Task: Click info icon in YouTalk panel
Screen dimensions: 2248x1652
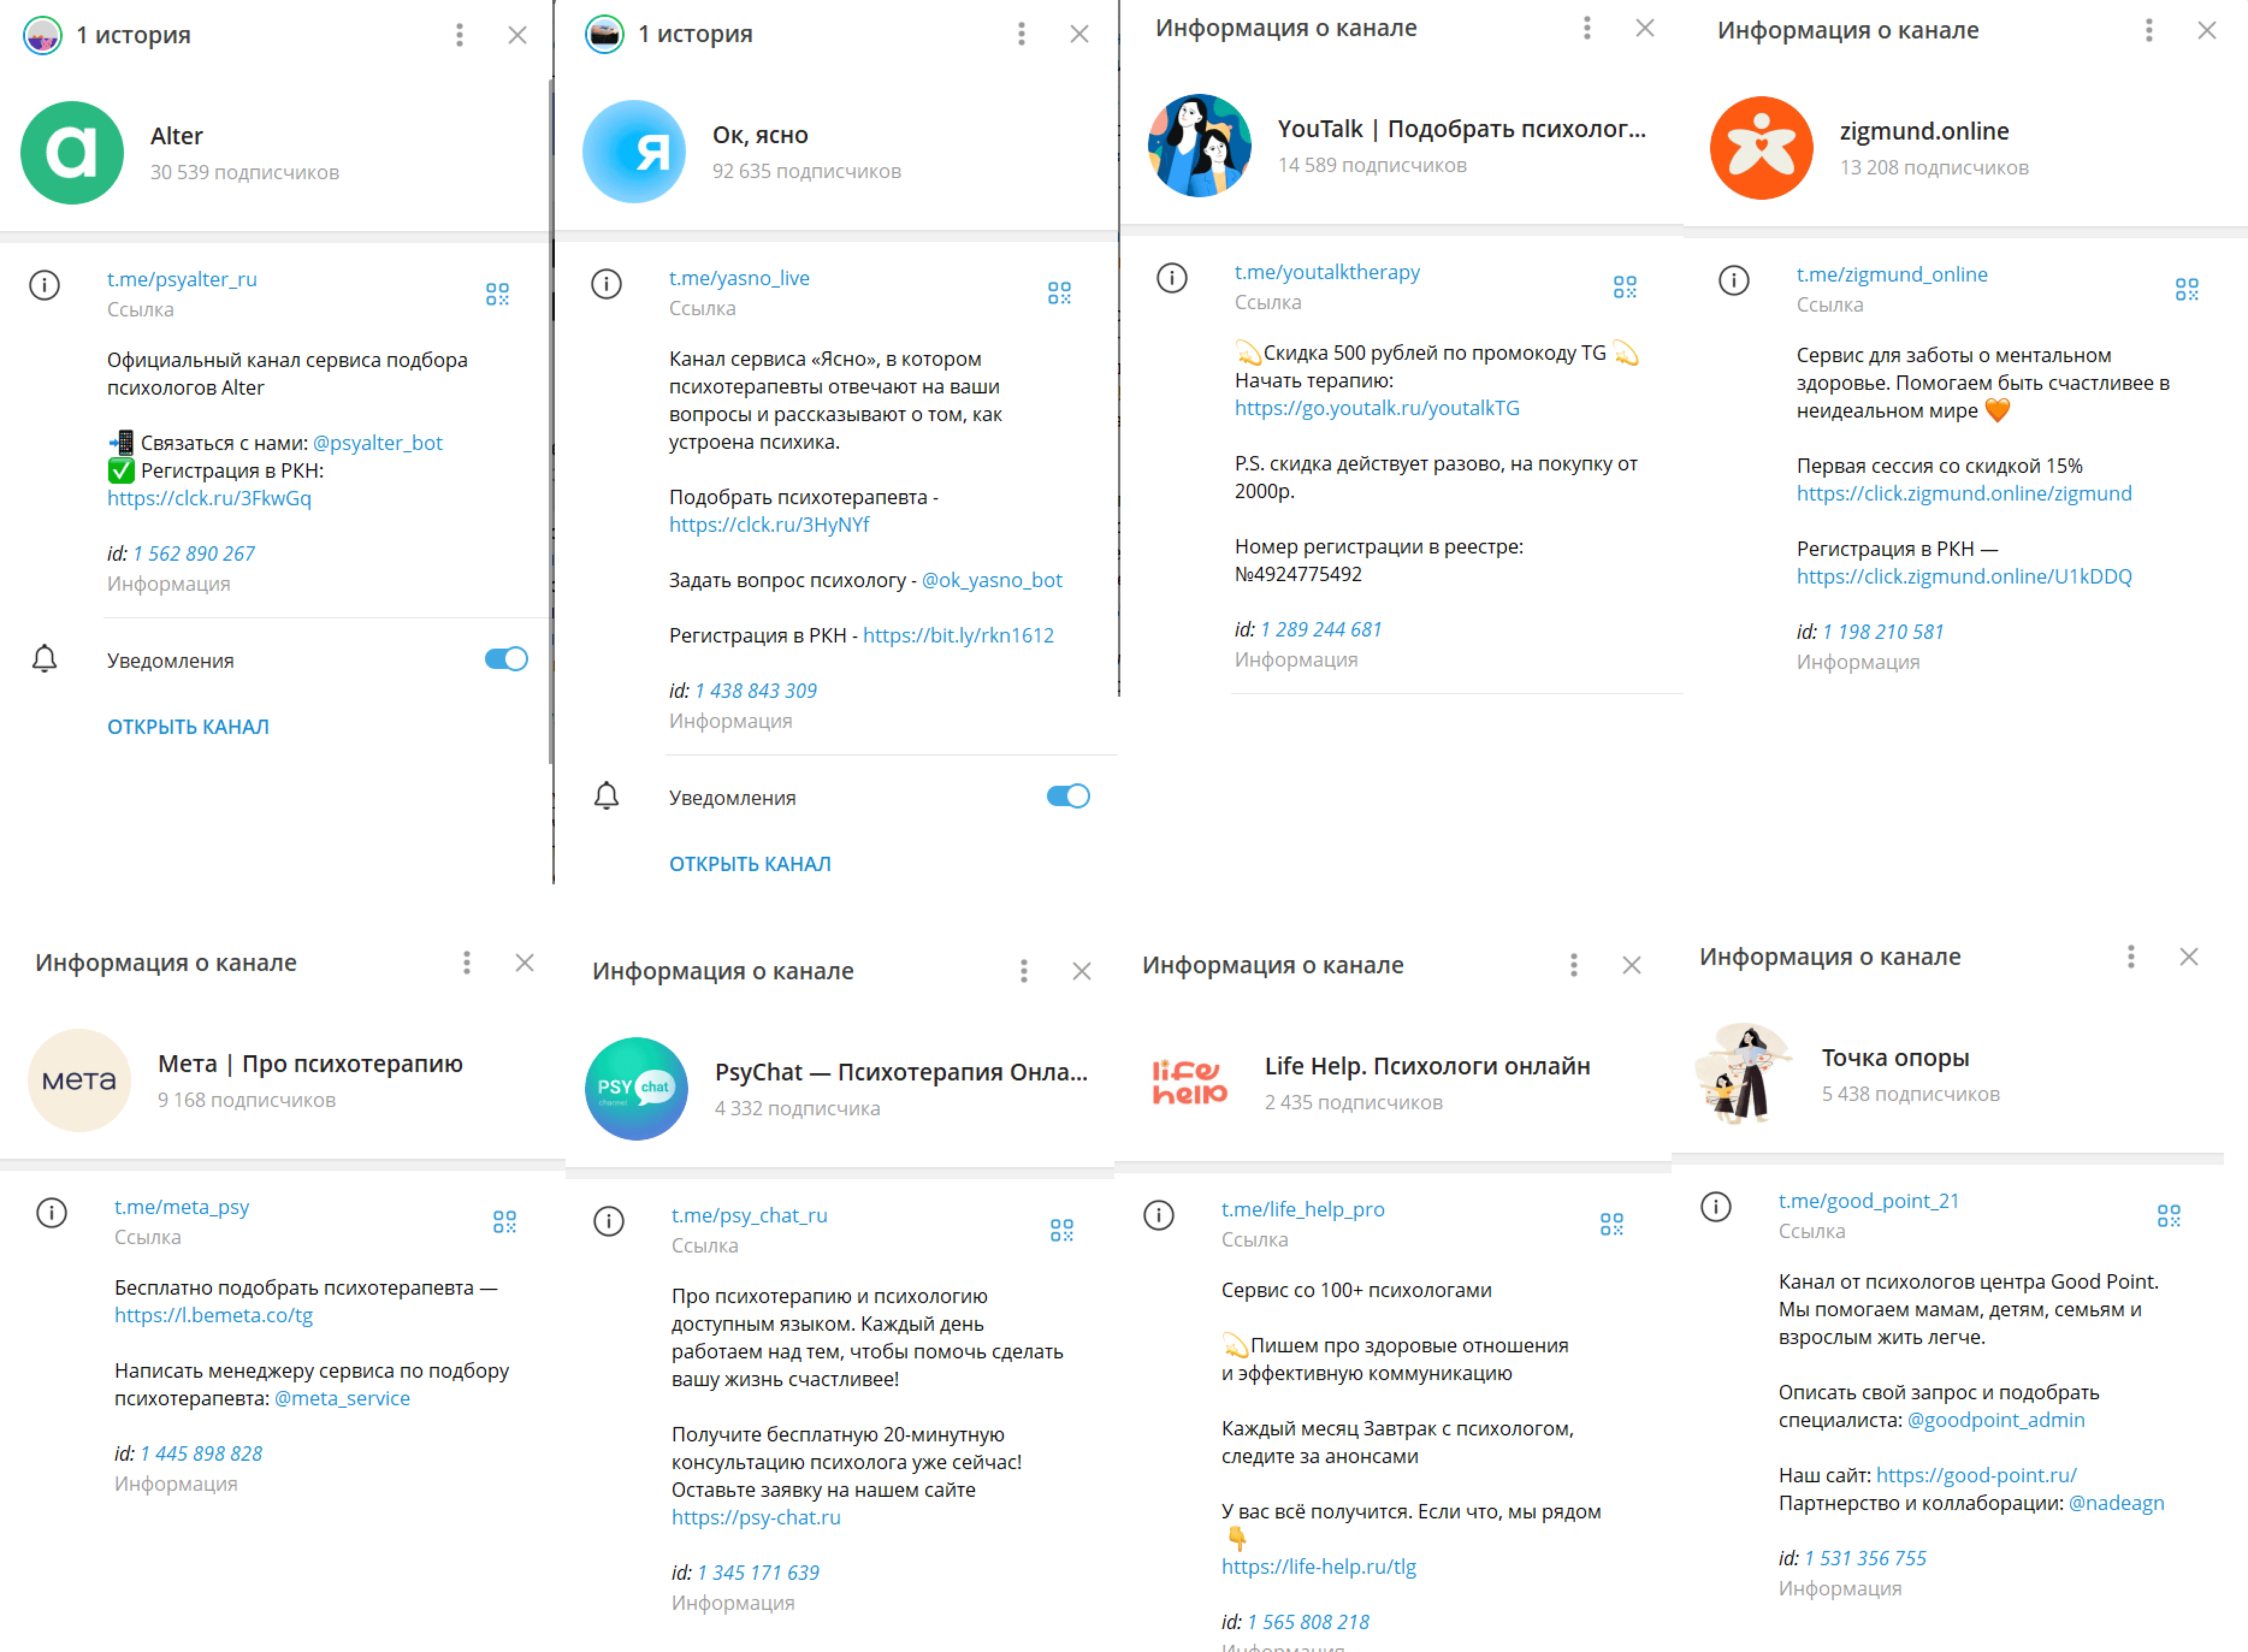Action: coord(1172,278)
